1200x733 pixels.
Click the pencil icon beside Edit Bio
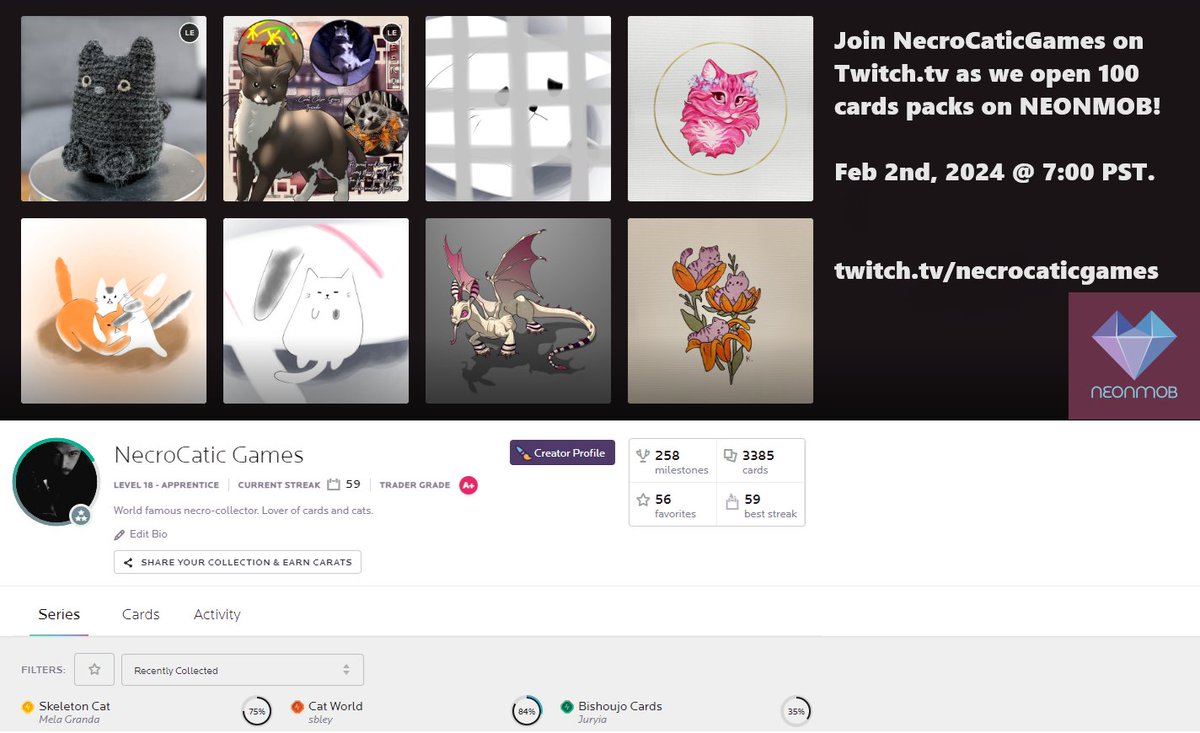[119, 535]
